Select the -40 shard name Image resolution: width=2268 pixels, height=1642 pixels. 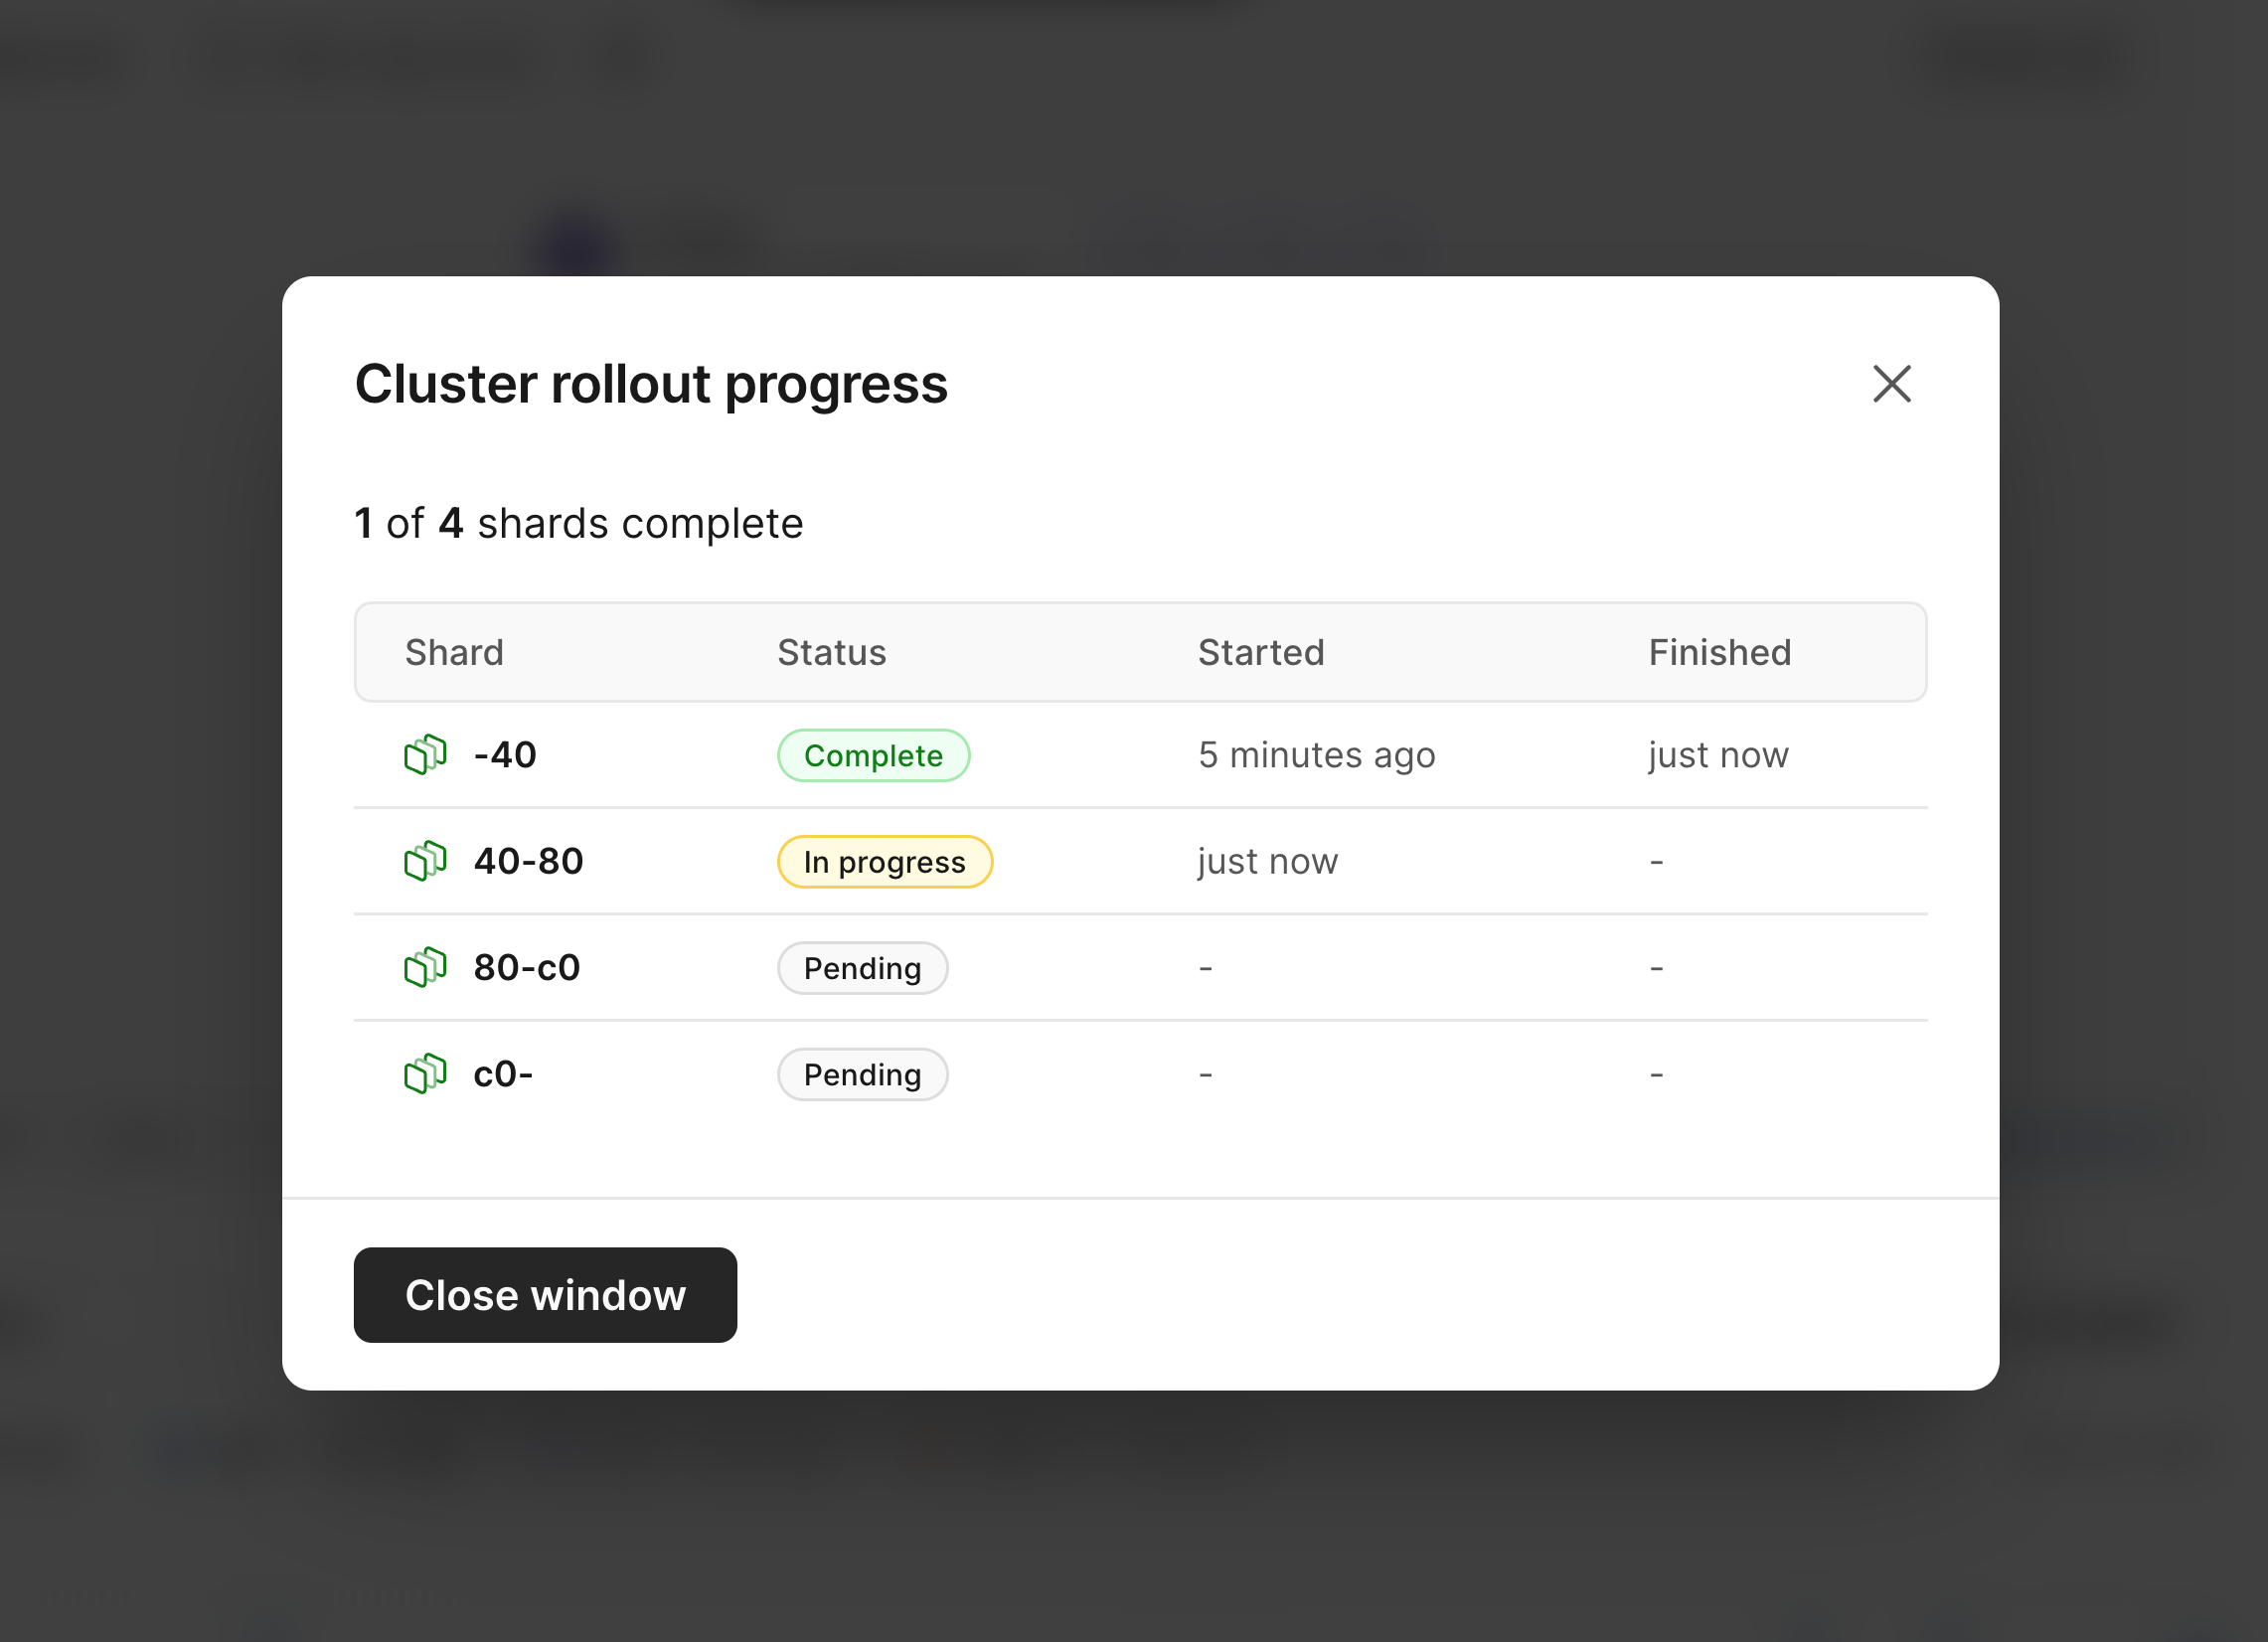click(505, 755)
